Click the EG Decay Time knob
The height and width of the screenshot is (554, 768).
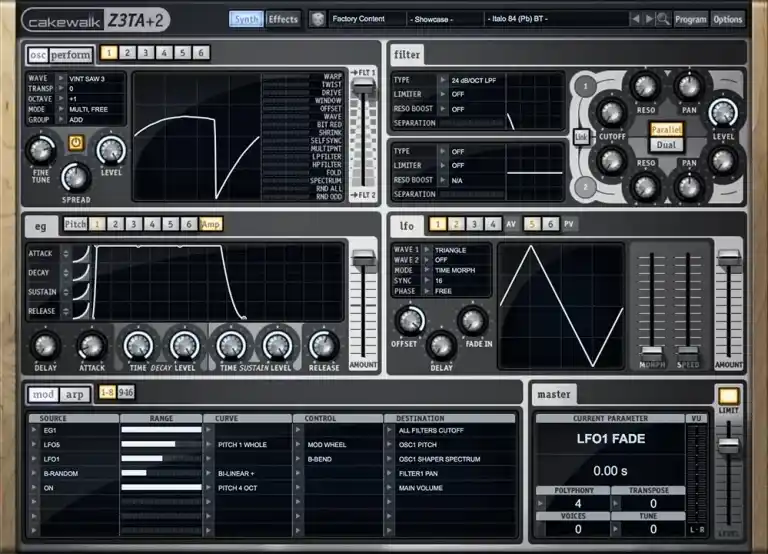coord(138,345)
